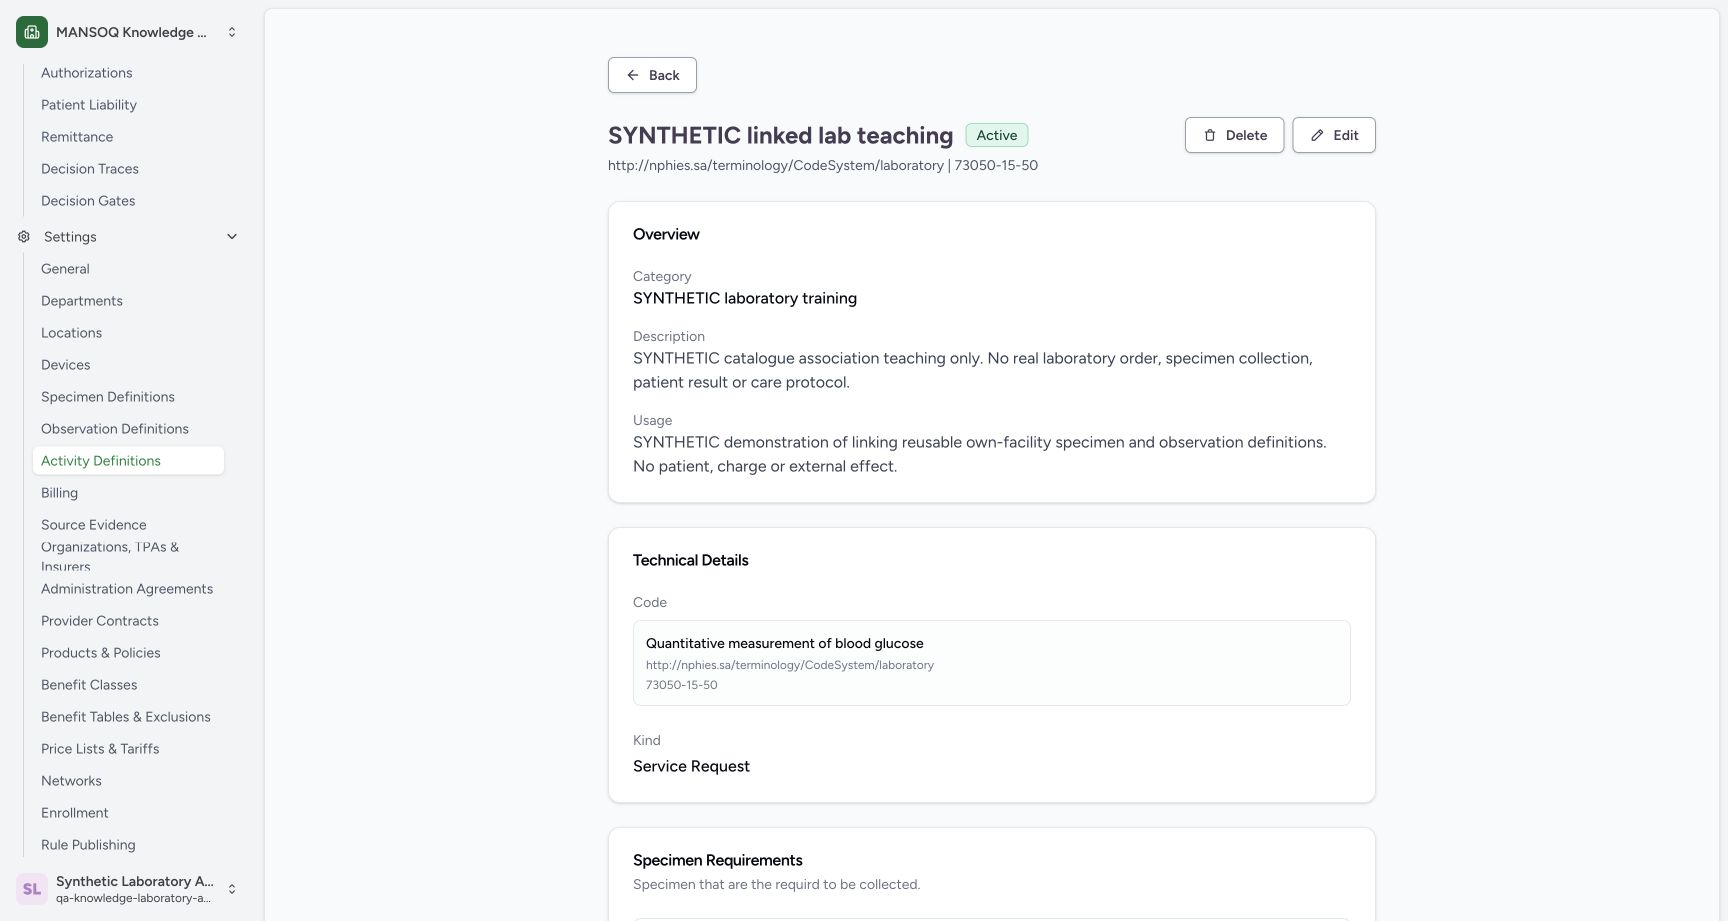This screenshot has width=1728, height=921.
Task: Edit the SYNTHETIC linked lab teaching definition
Action: coord(1334,135)
